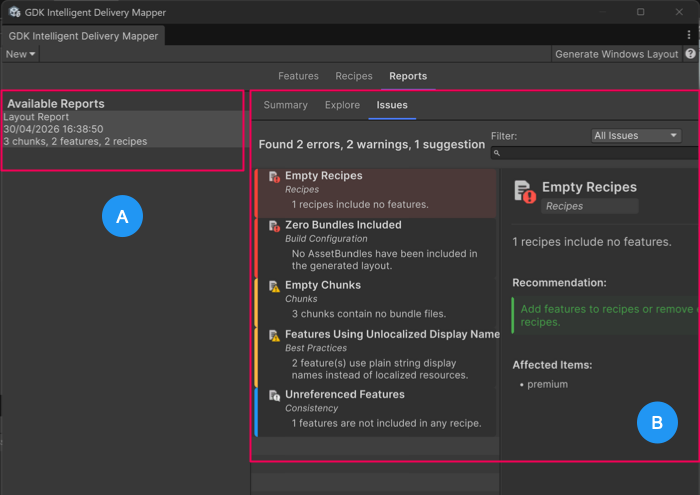The image size is (700, 495).
Task: Click the Empty Chunks warning icon
Action: [x=274, y=286]
